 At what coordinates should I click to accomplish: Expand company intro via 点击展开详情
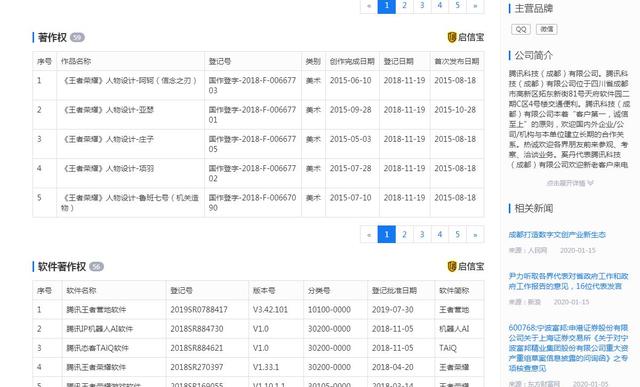point(570,183)
